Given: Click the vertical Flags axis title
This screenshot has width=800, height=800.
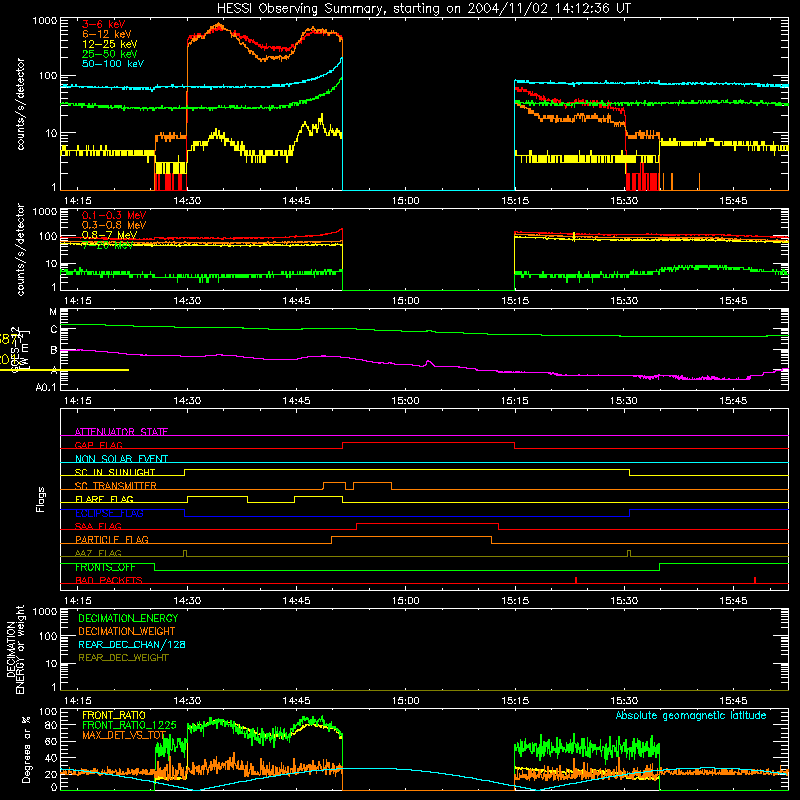Looking at the screenshot, I should (41, 499).
